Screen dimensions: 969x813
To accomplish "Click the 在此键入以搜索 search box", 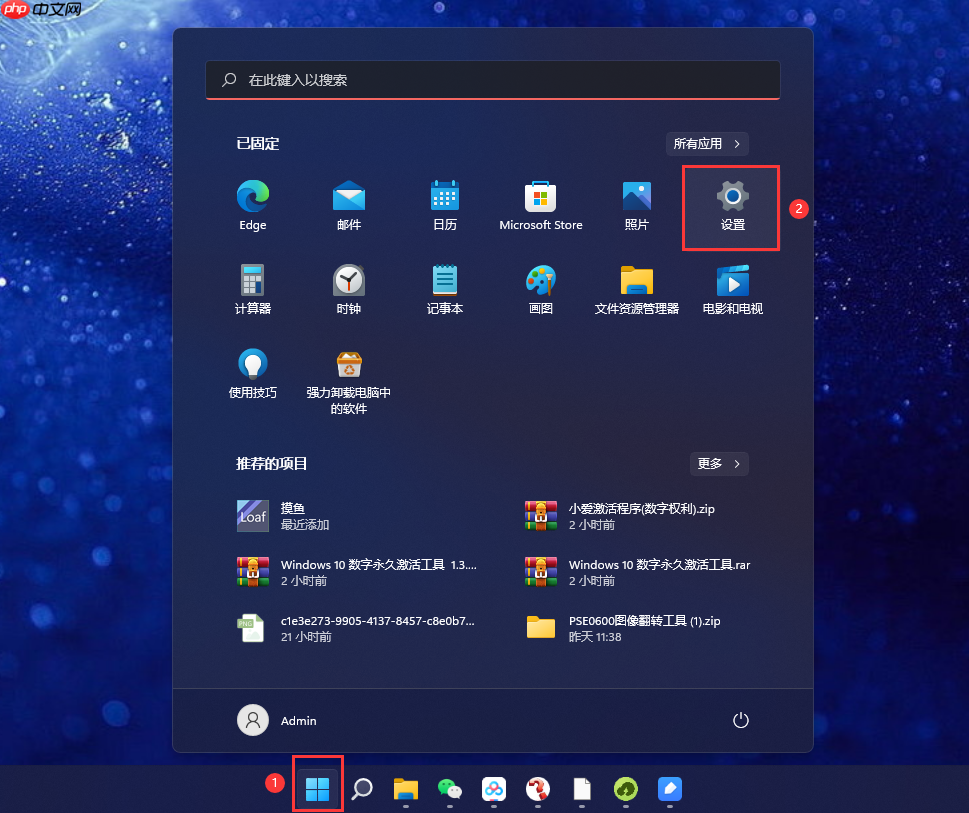I will (492, 80).
